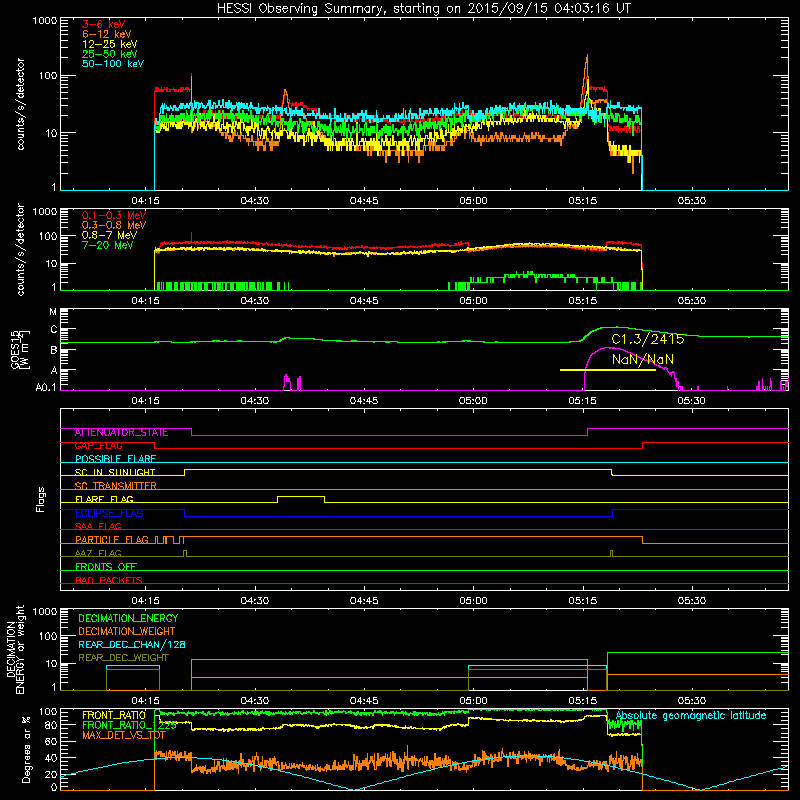Click the POSSIBLE_FLARE flag label
The image size is (800, 800).
[x=115, y=459]
